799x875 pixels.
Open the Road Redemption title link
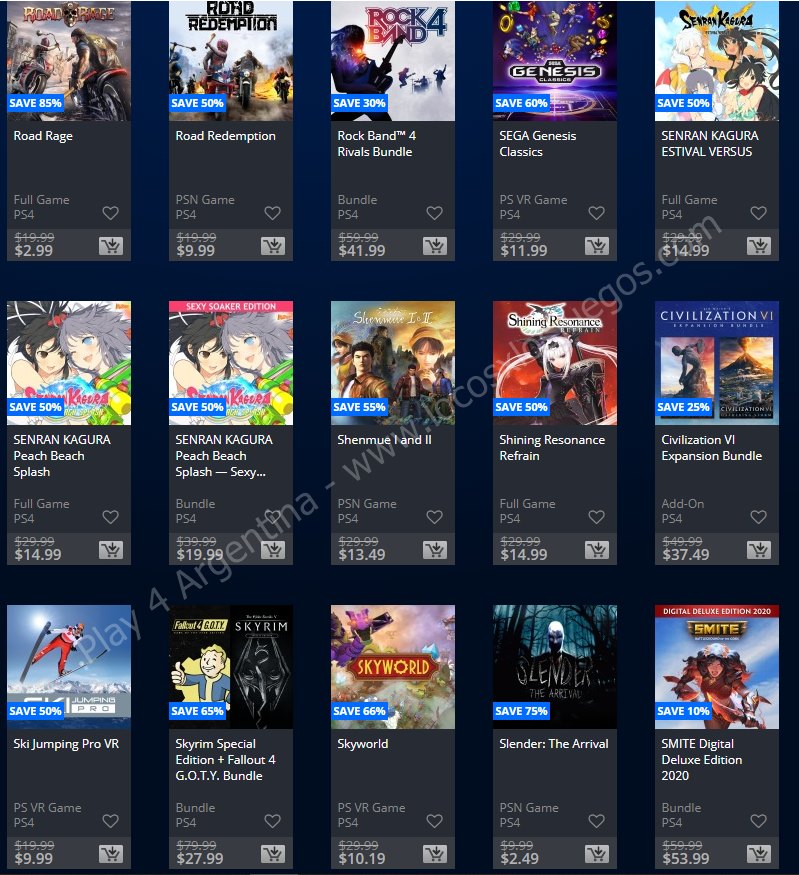click(225, 136)
